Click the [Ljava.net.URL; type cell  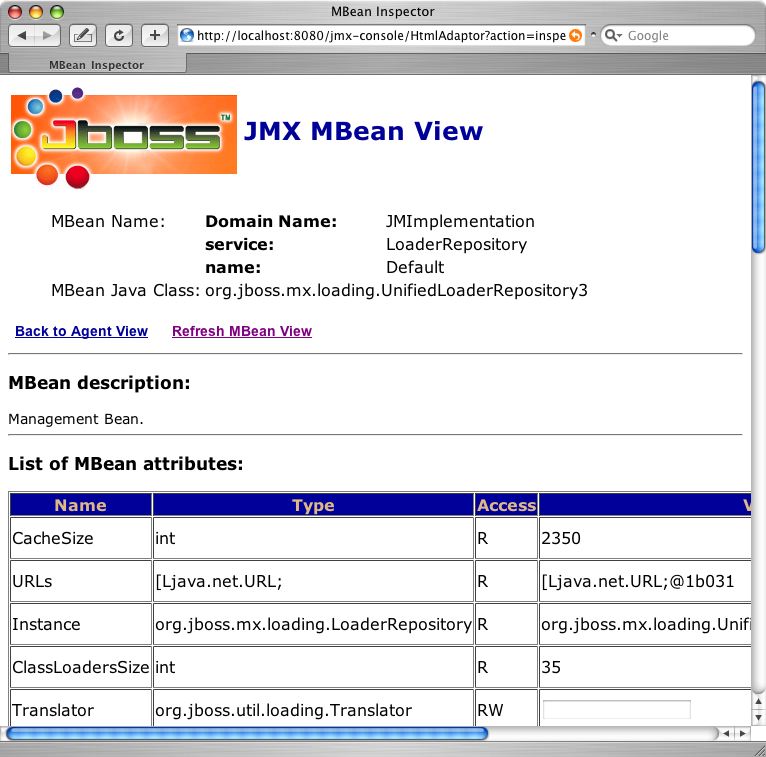coord(313,581)
